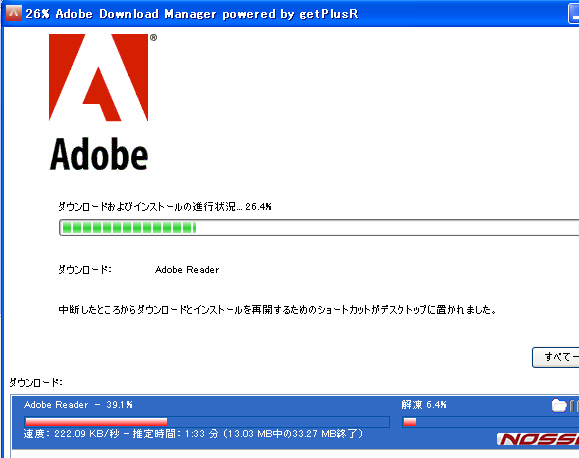This screenshot has height=458, width=579.
Task: Click the desktop shortcut notice message
Action: click(x=277, y=310)
